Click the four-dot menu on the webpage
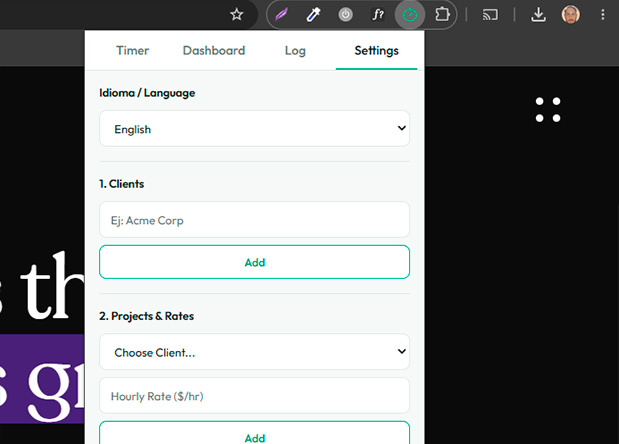Screen dimensions: 619x444 (548, 110)
